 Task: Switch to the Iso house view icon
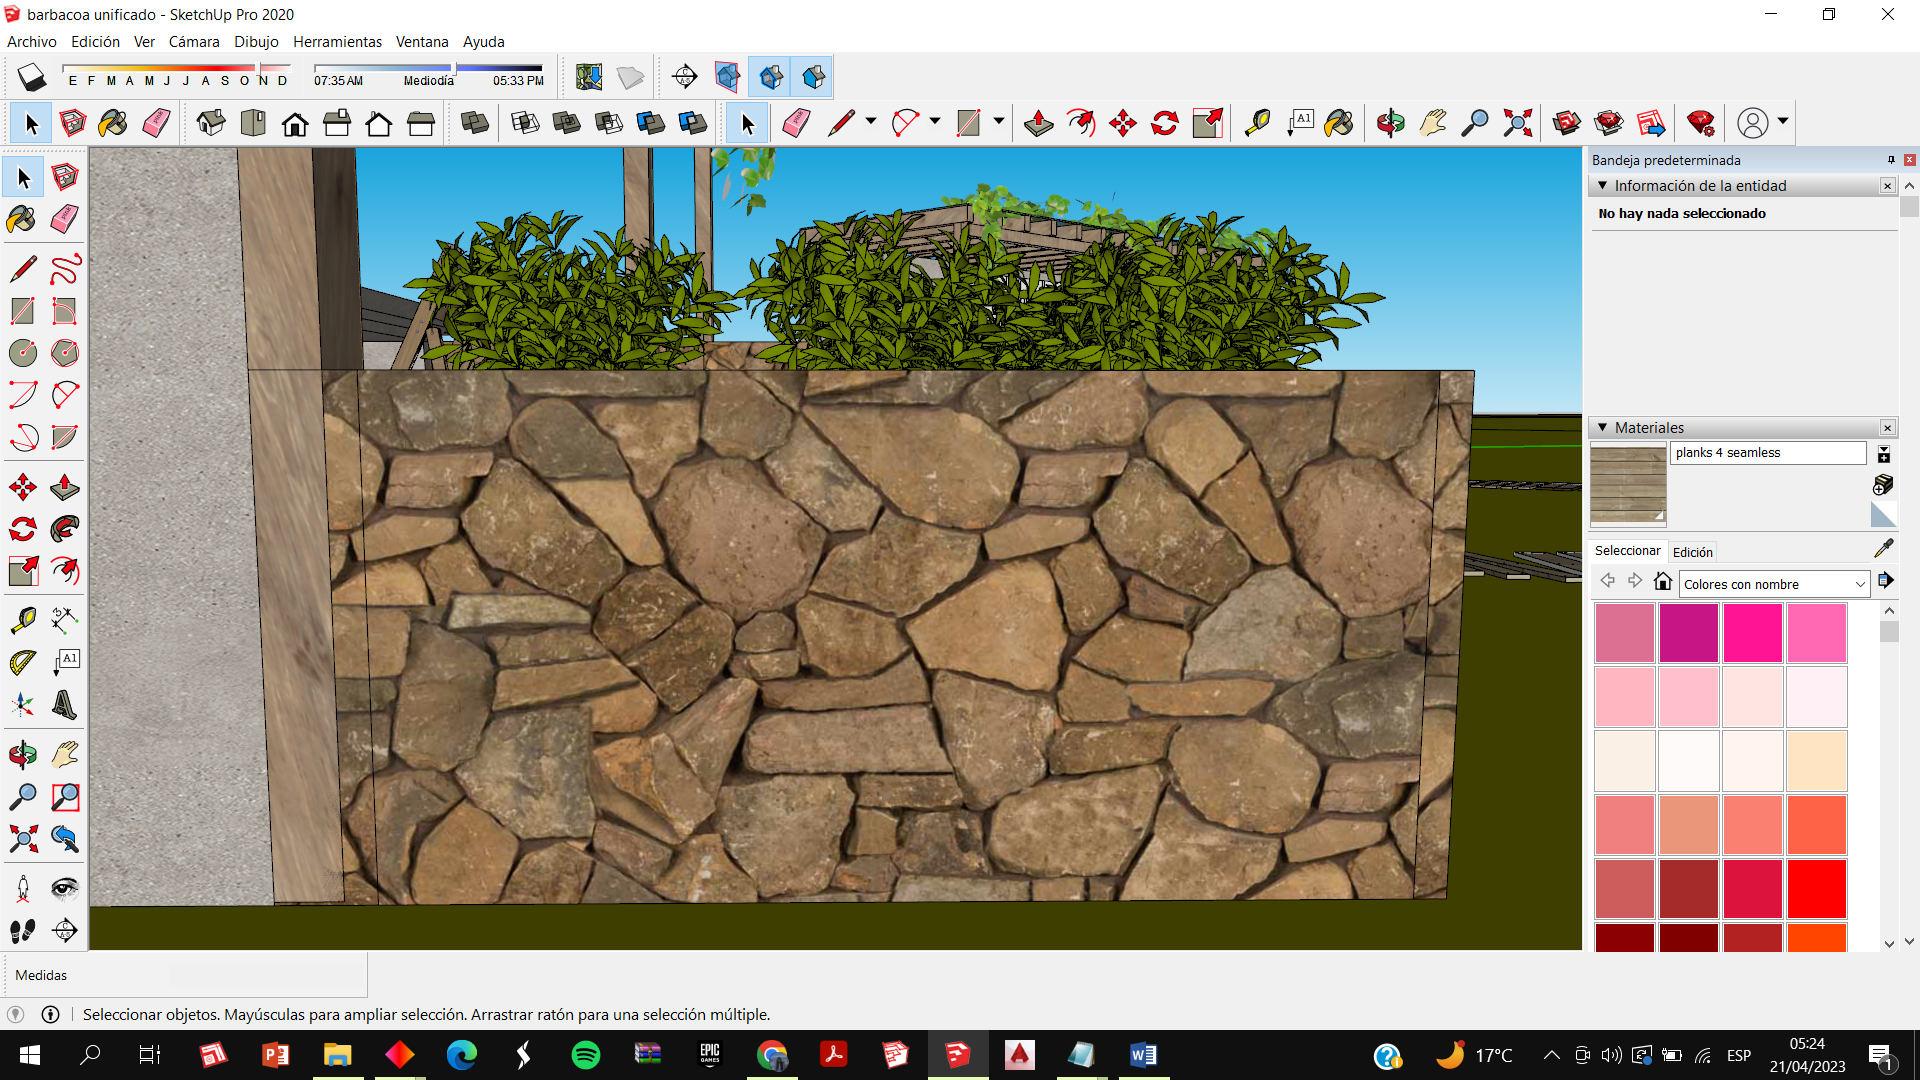(x=211, y=123)
